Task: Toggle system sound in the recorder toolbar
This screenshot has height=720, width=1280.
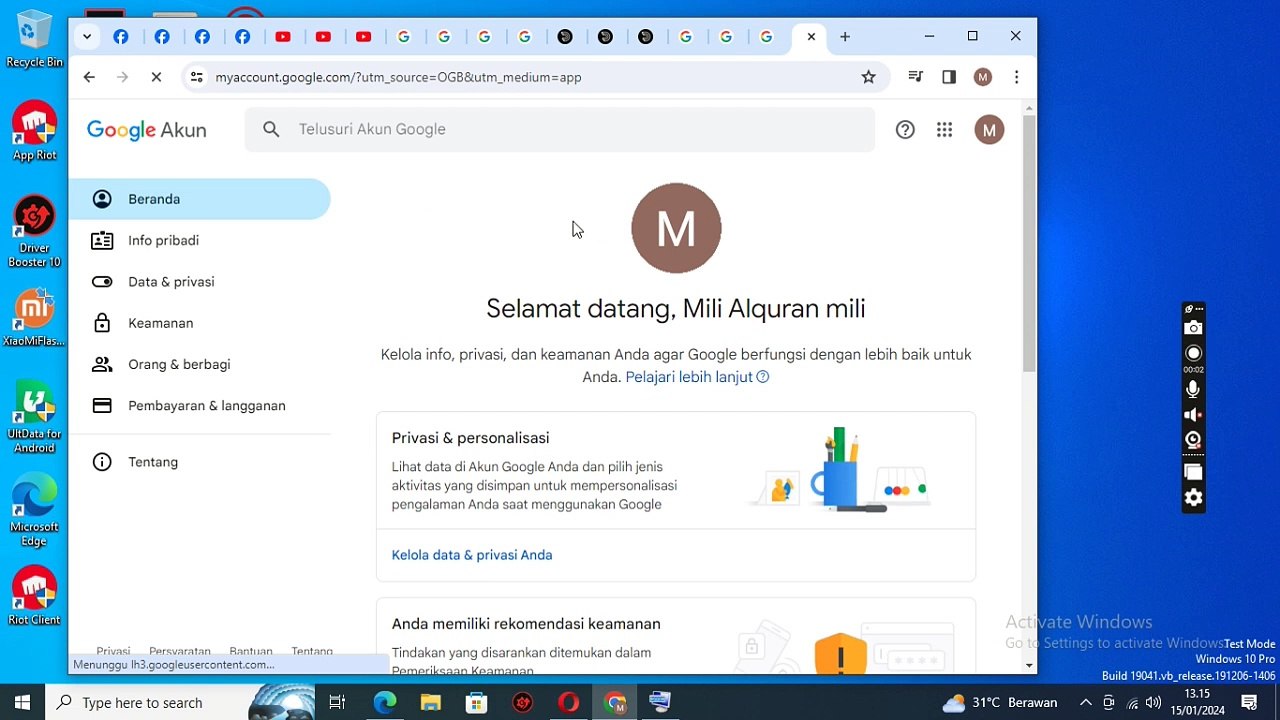Action: coord(1193,414)
